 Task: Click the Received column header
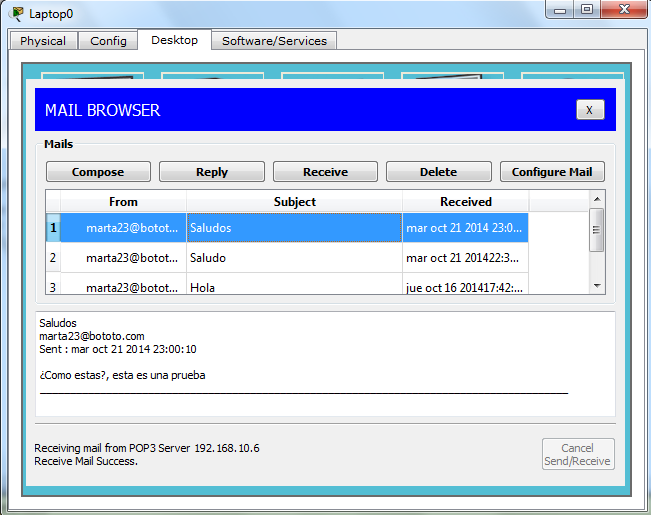[x=465, y=202]
